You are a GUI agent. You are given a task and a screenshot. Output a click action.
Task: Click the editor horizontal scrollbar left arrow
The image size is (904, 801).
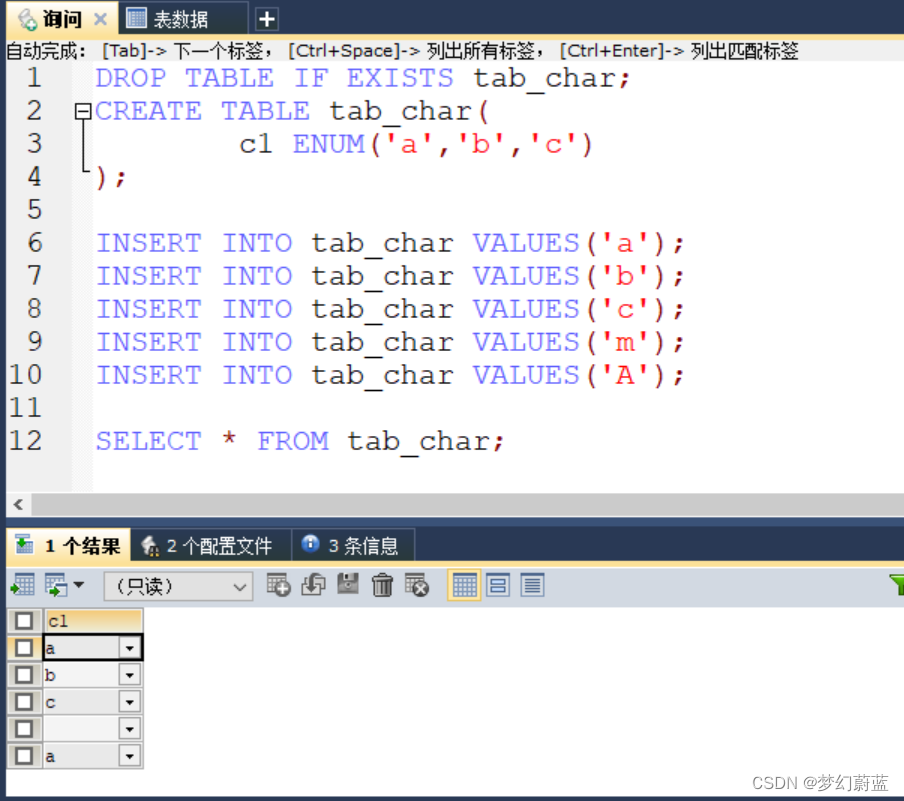pos(18,505)
